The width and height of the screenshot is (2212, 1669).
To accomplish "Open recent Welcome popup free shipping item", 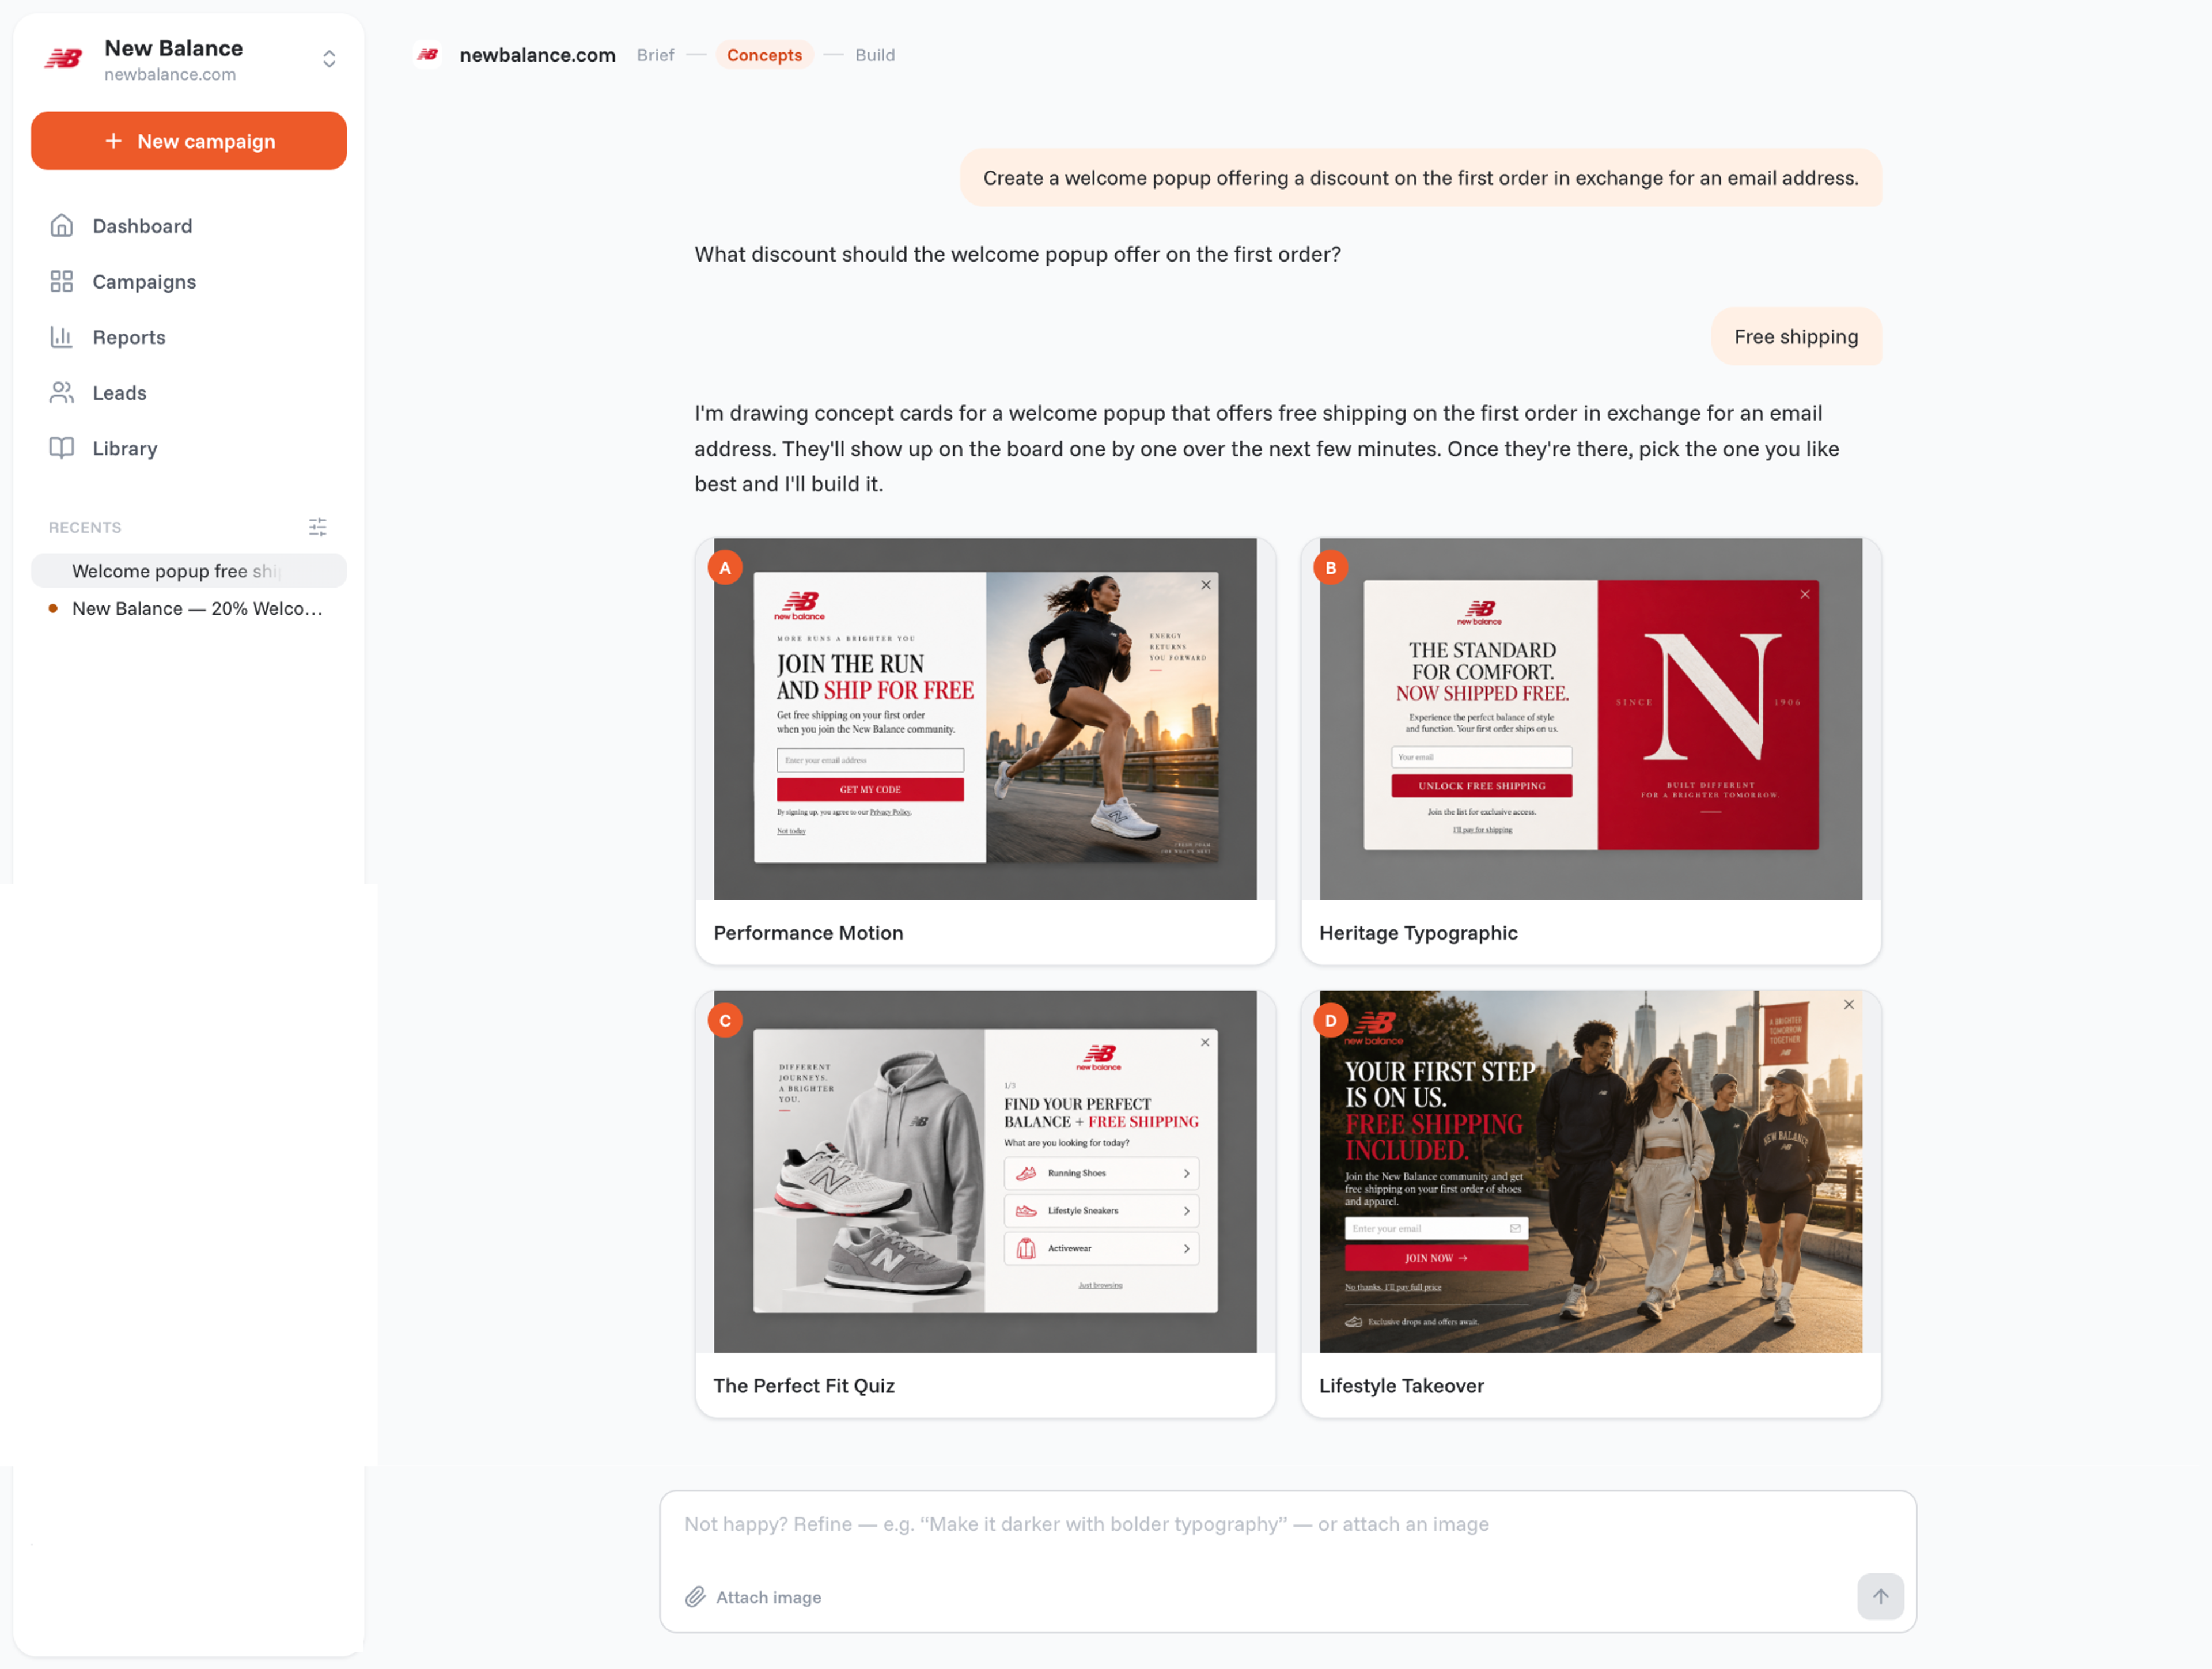I will [189, 571].
